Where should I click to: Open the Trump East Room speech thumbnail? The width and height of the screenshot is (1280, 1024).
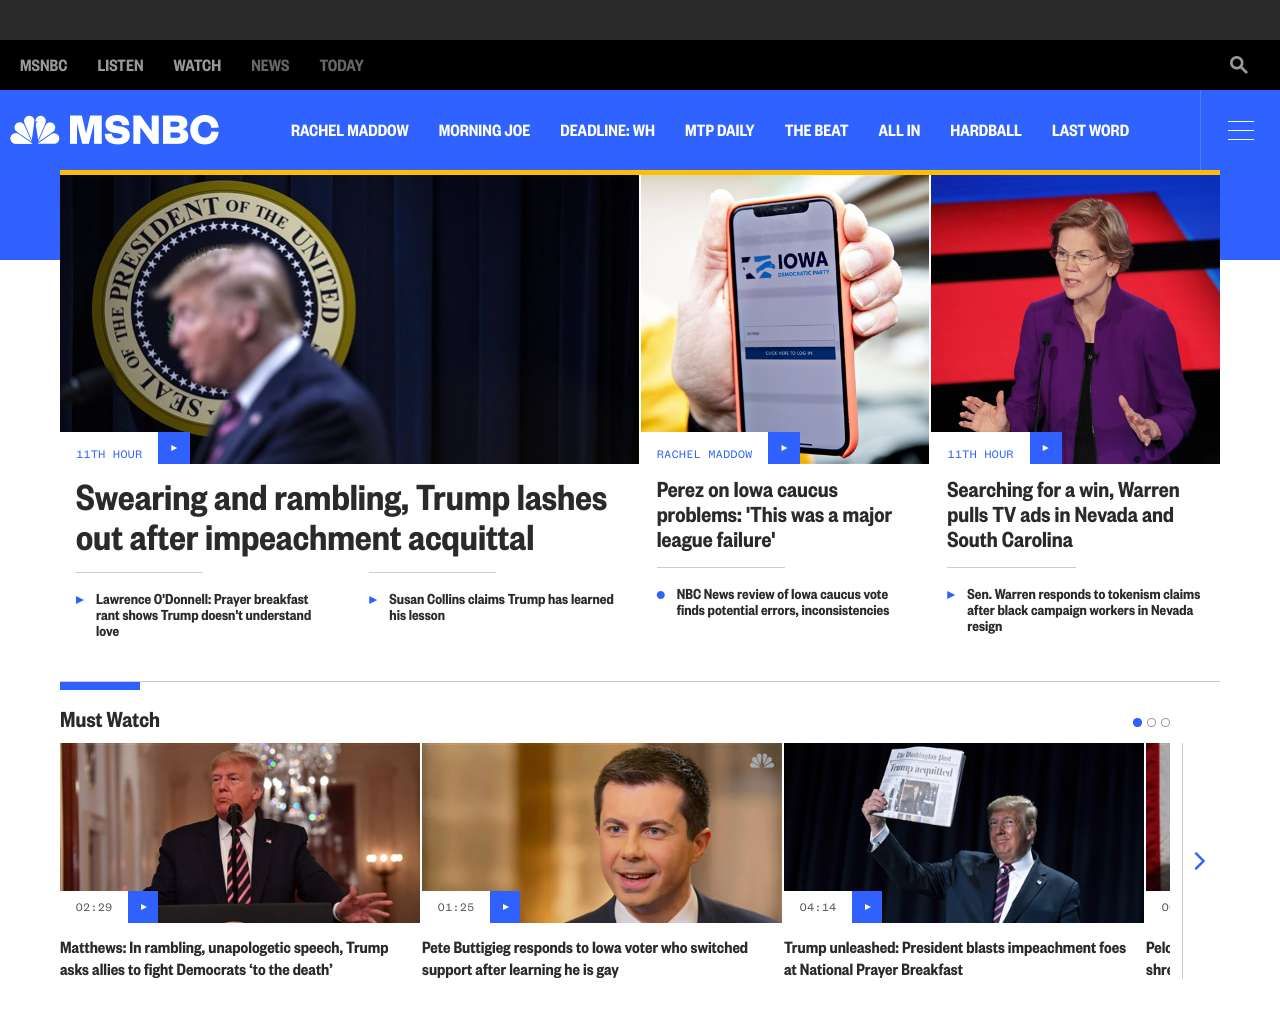coord(240,833)
